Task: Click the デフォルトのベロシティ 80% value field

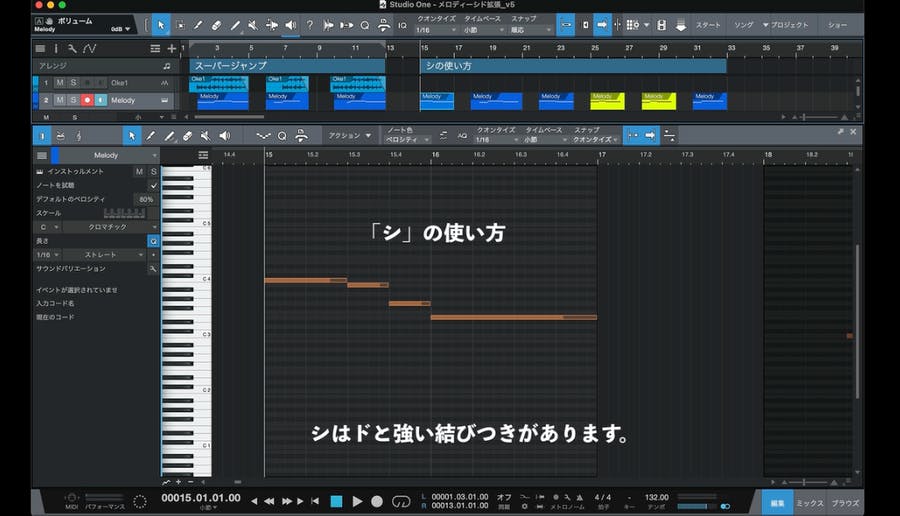Action: 146,200
